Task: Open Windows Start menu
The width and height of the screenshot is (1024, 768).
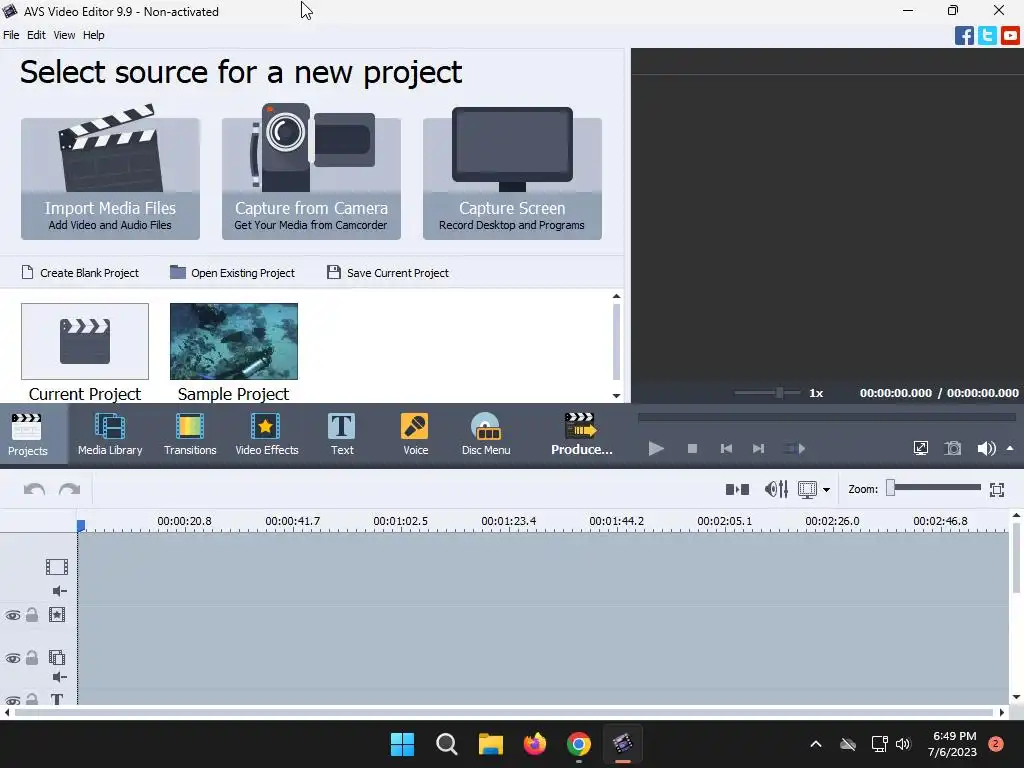Action: [402, 744]
